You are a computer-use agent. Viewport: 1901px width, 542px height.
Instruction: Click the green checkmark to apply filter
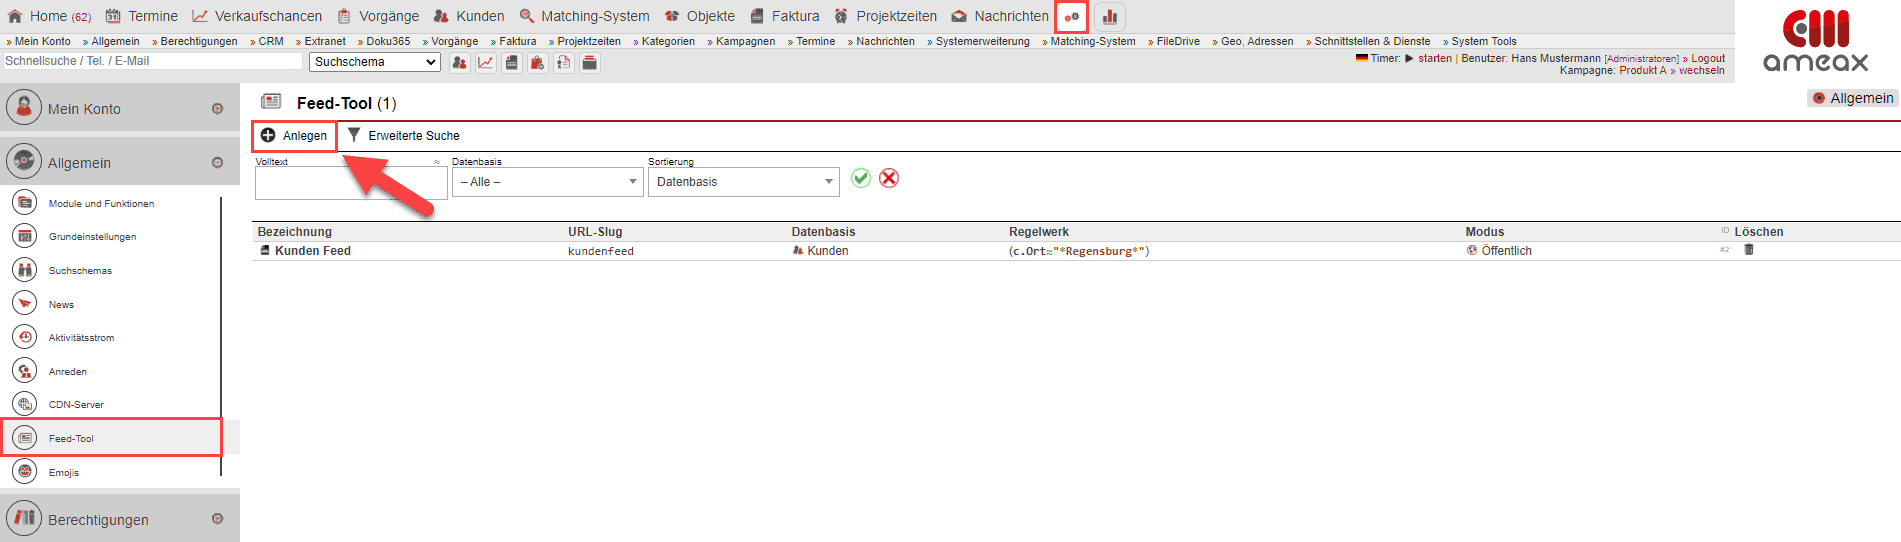[860, 178]
